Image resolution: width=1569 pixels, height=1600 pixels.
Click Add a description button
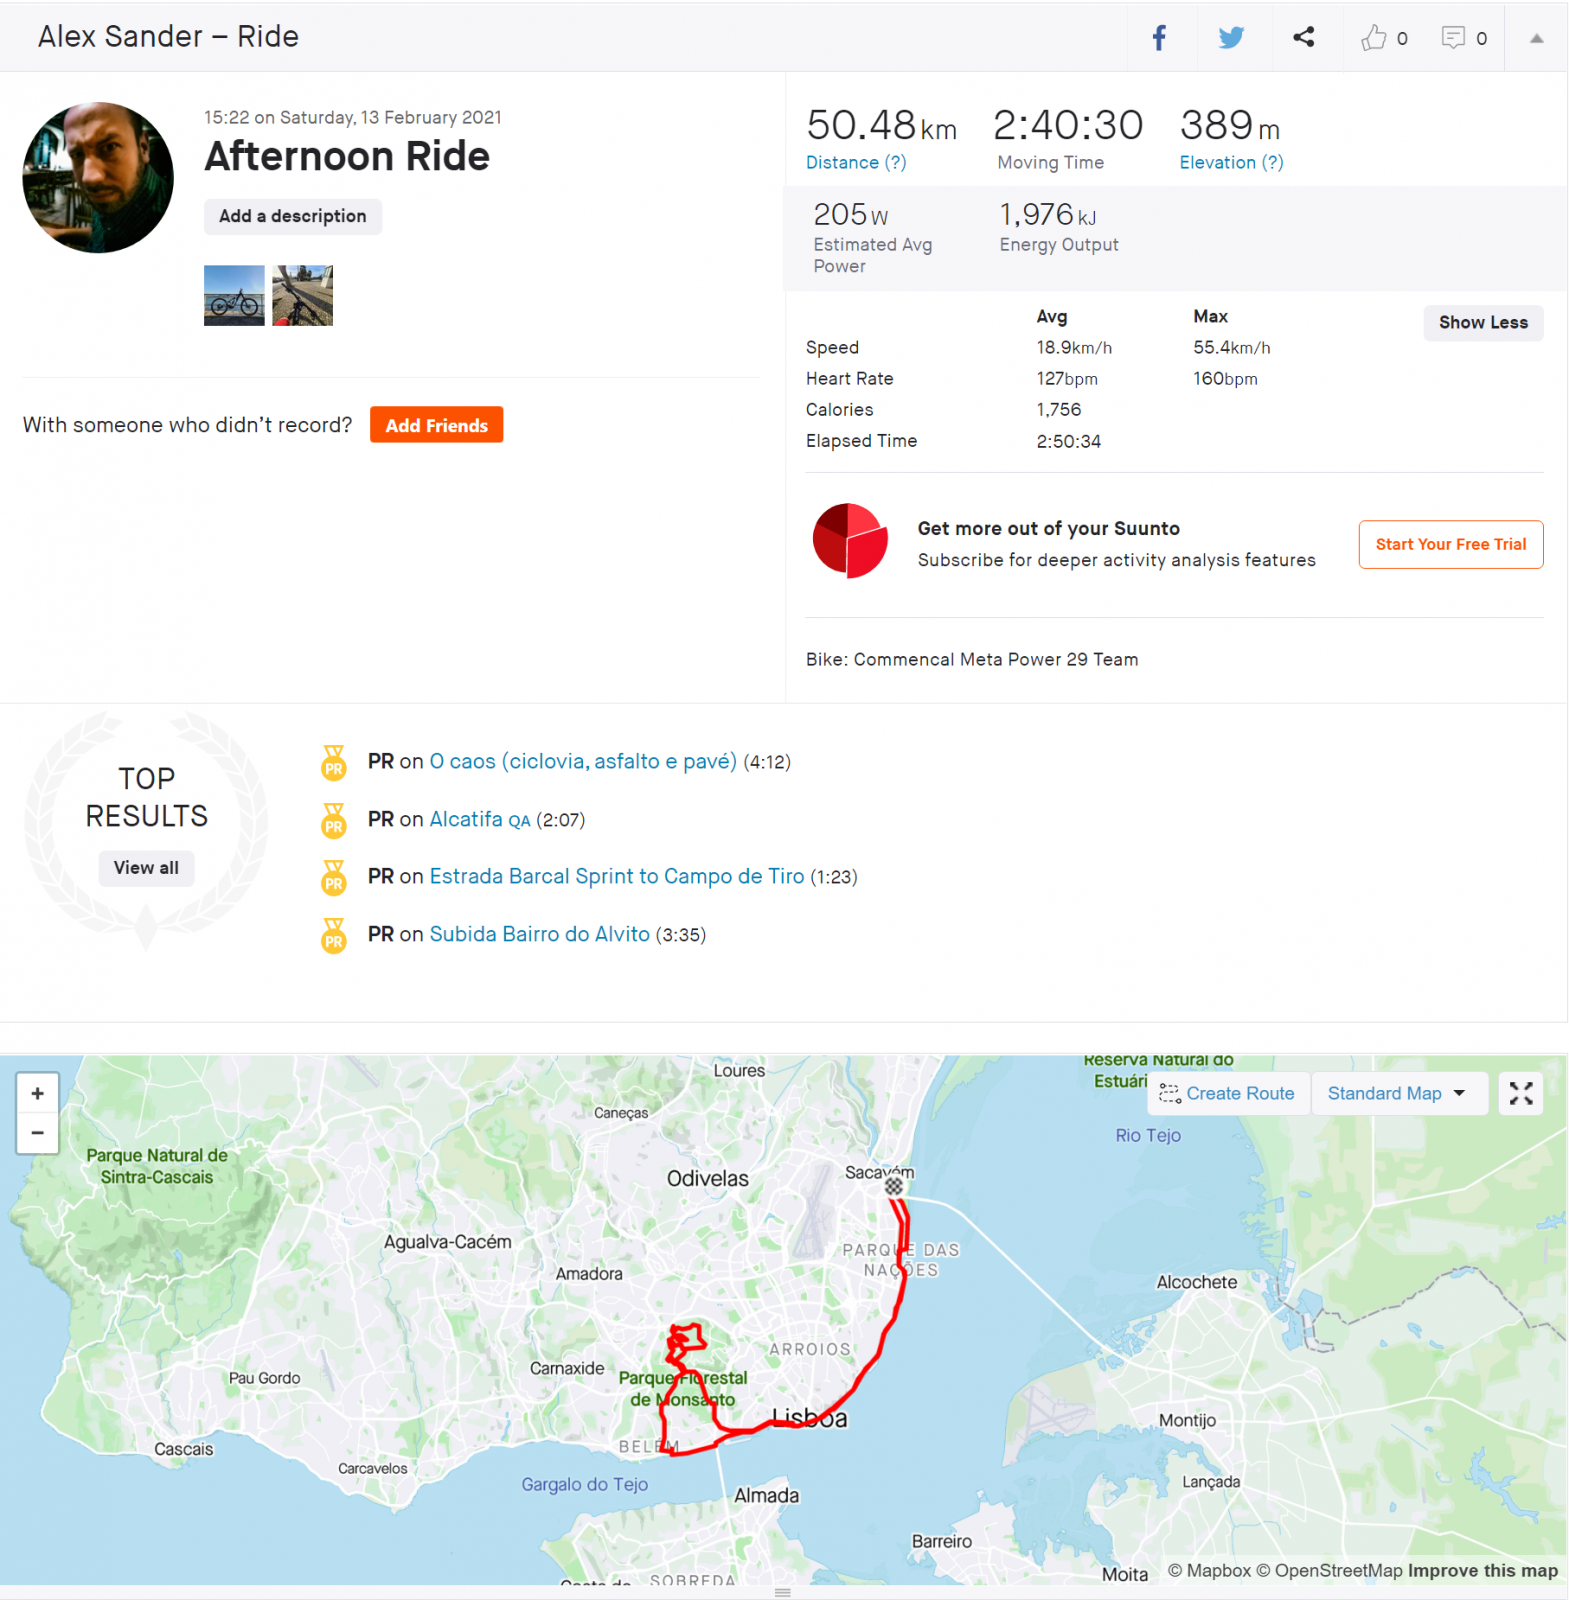[x=293, y=216]
